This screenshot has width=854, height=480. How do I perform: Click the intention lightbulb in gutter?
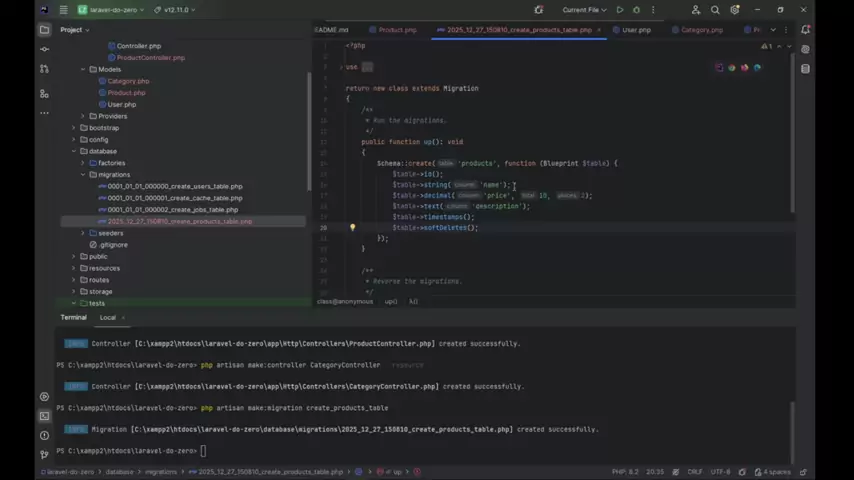(x=352, y=228)
